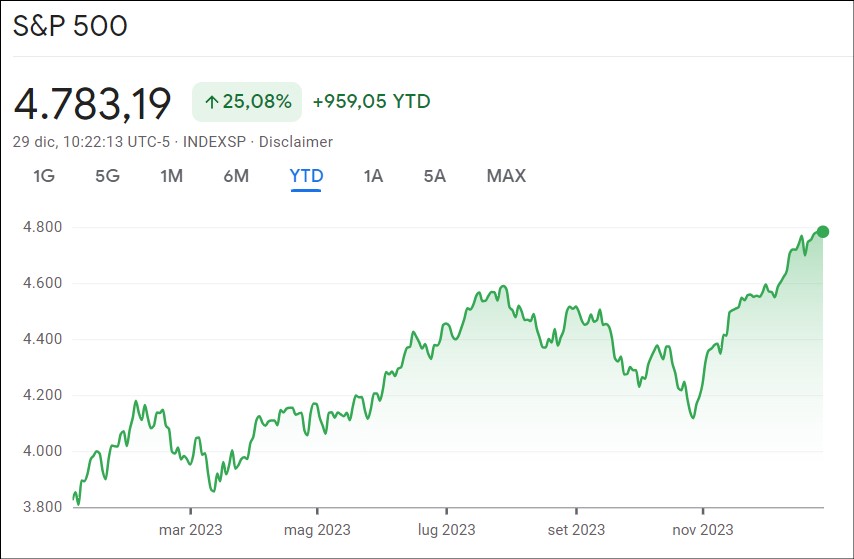Viewport: 854px width, 559px height.
Task: Click the 4.783,19 index value
Action: [93, 103]
